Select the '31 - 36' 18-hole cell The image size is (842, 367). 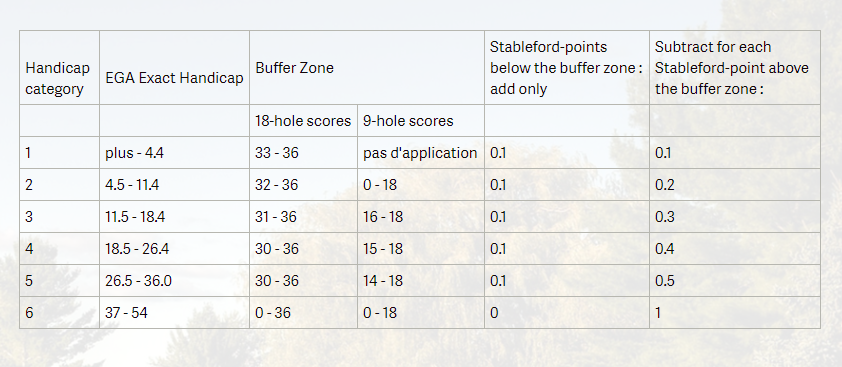(303, 217)
